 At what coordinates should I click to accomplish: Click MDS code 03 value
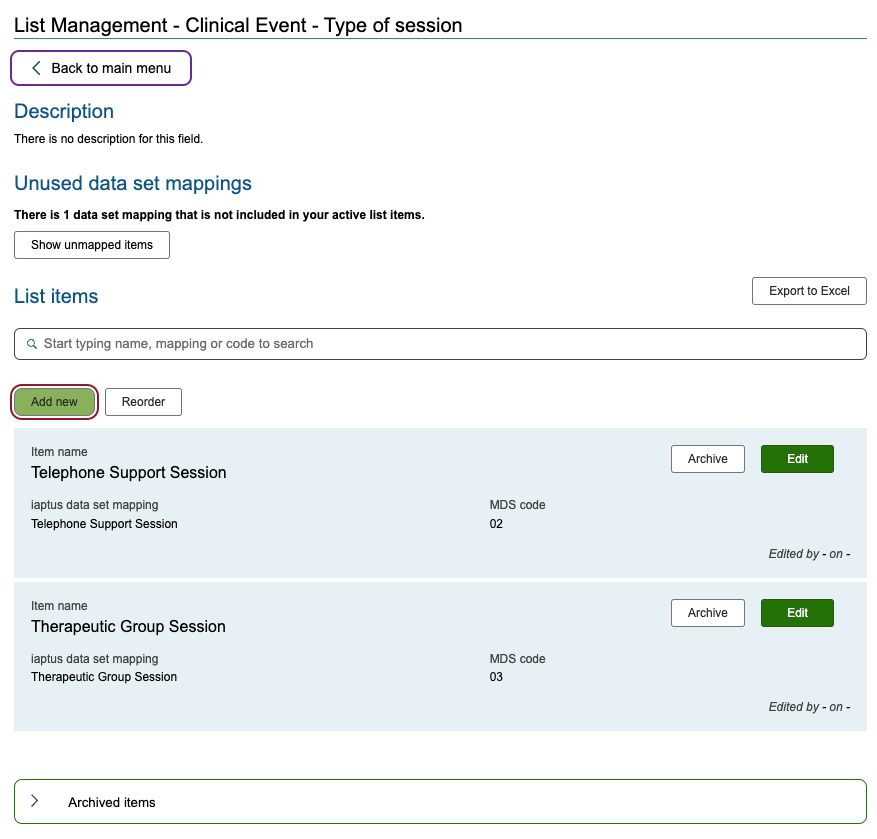tap(496, 677)
